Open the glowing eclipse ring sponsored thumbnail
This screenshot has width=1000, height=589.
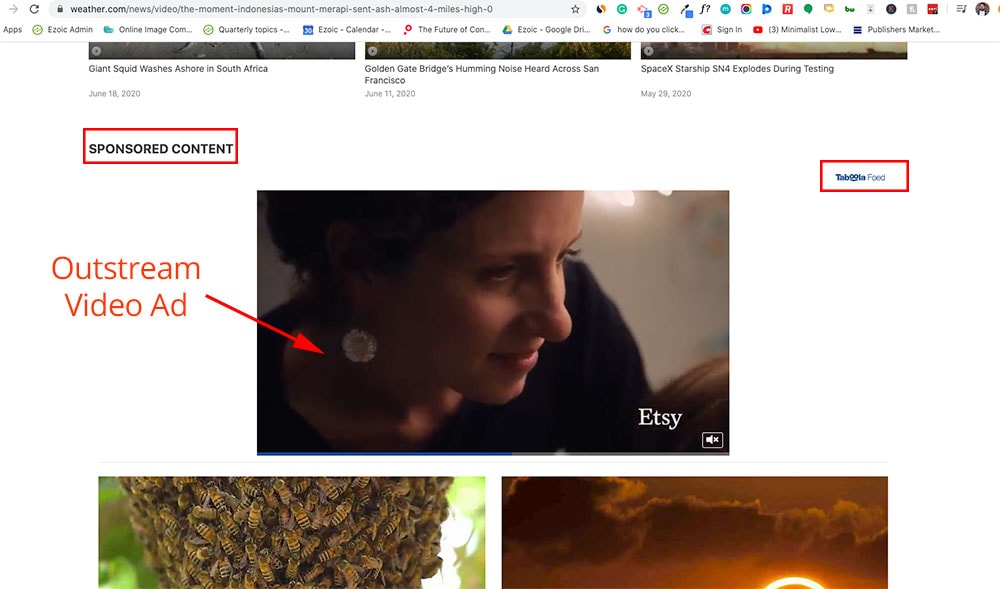pos(694,532)
